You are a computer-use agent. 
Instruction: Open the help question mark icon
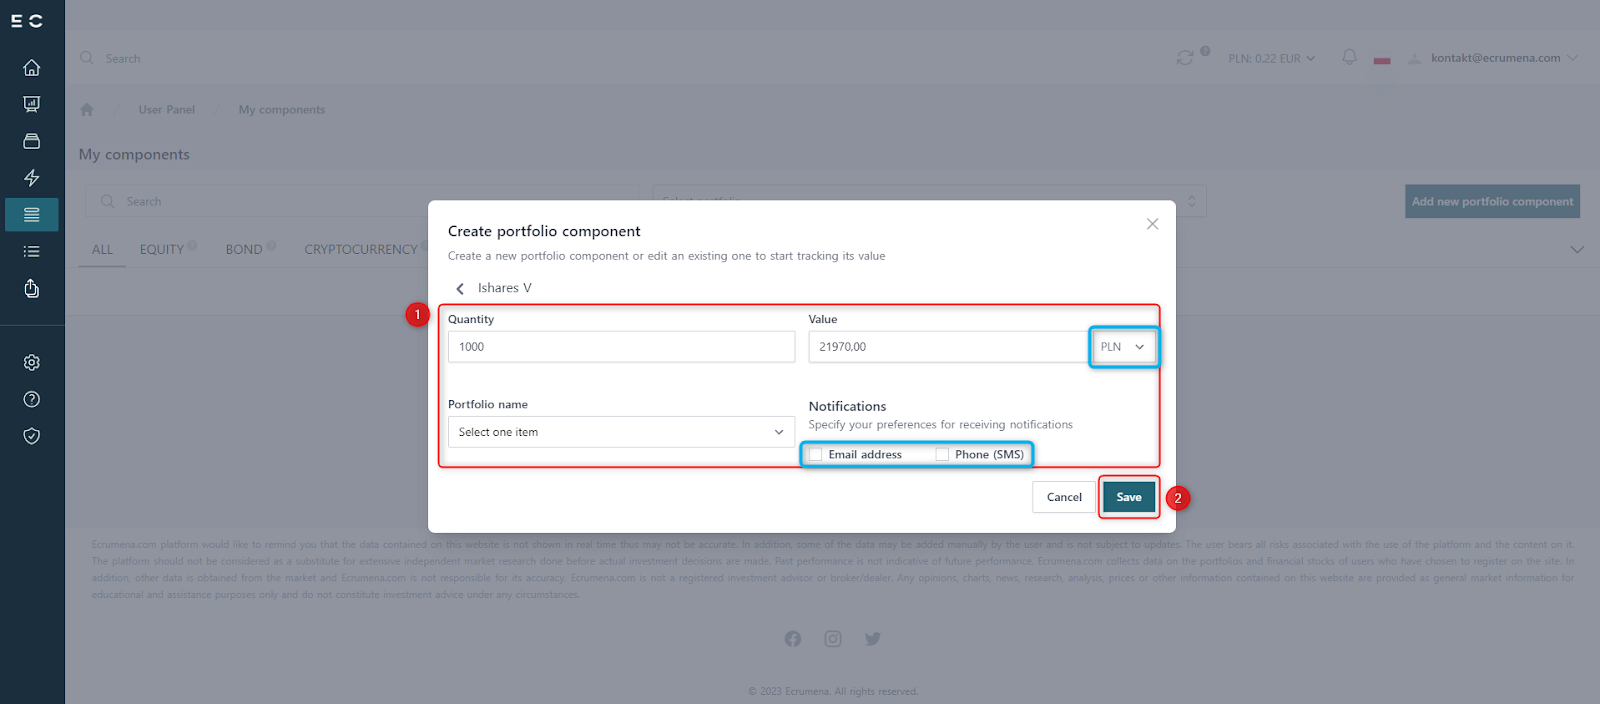coord(32,399)
